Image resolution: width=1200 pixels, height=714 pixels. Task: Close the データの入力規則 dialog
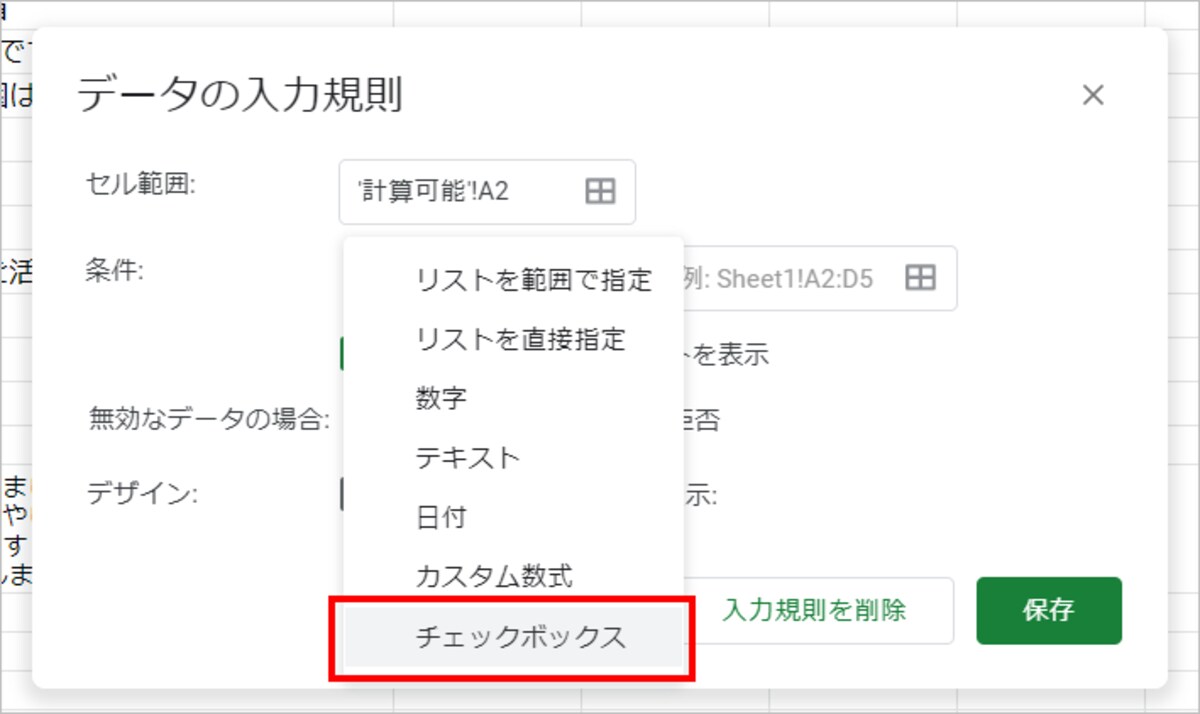[1093, 95]
